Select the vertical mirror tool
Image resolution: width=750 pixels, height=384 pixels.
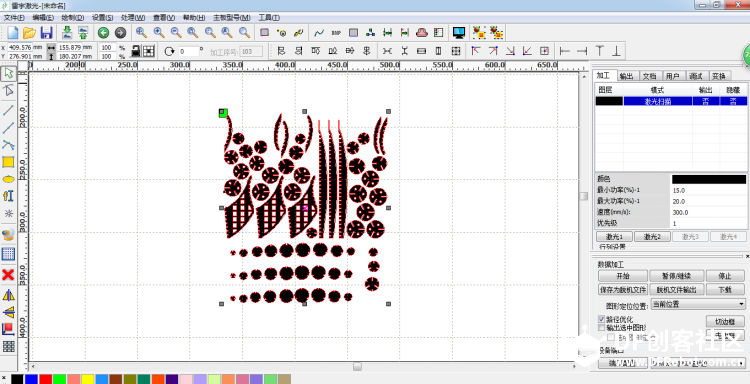click(8, 312)
